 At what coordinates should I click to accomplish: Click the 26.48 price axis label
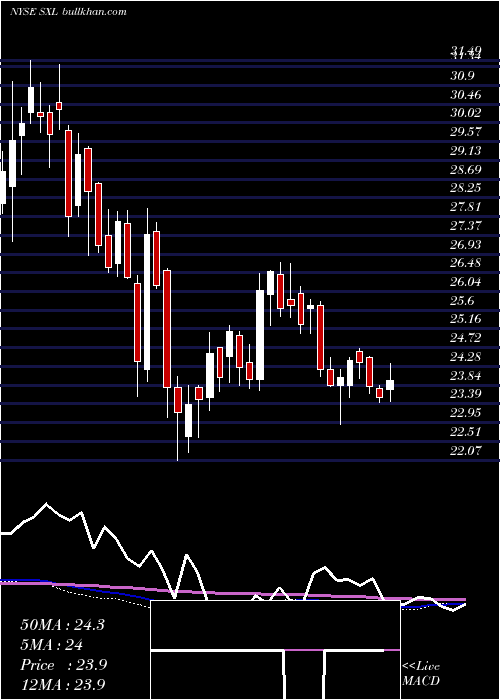[x=466, y=263]
